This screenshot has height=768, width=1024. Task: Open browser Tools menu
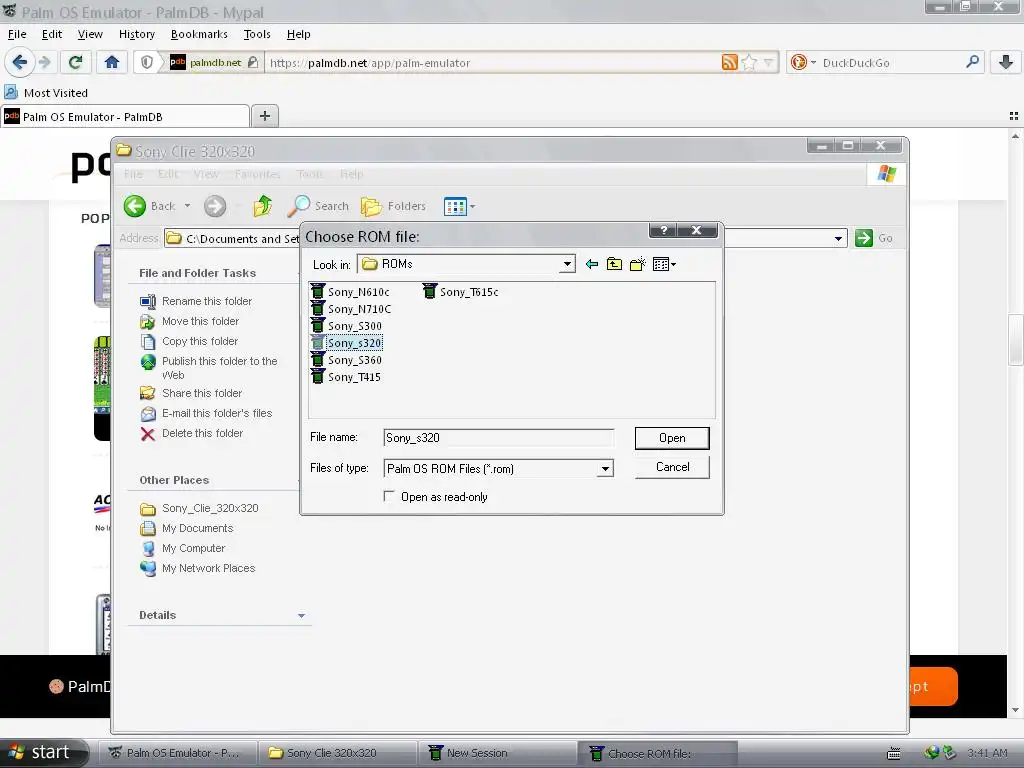(257, 34)
